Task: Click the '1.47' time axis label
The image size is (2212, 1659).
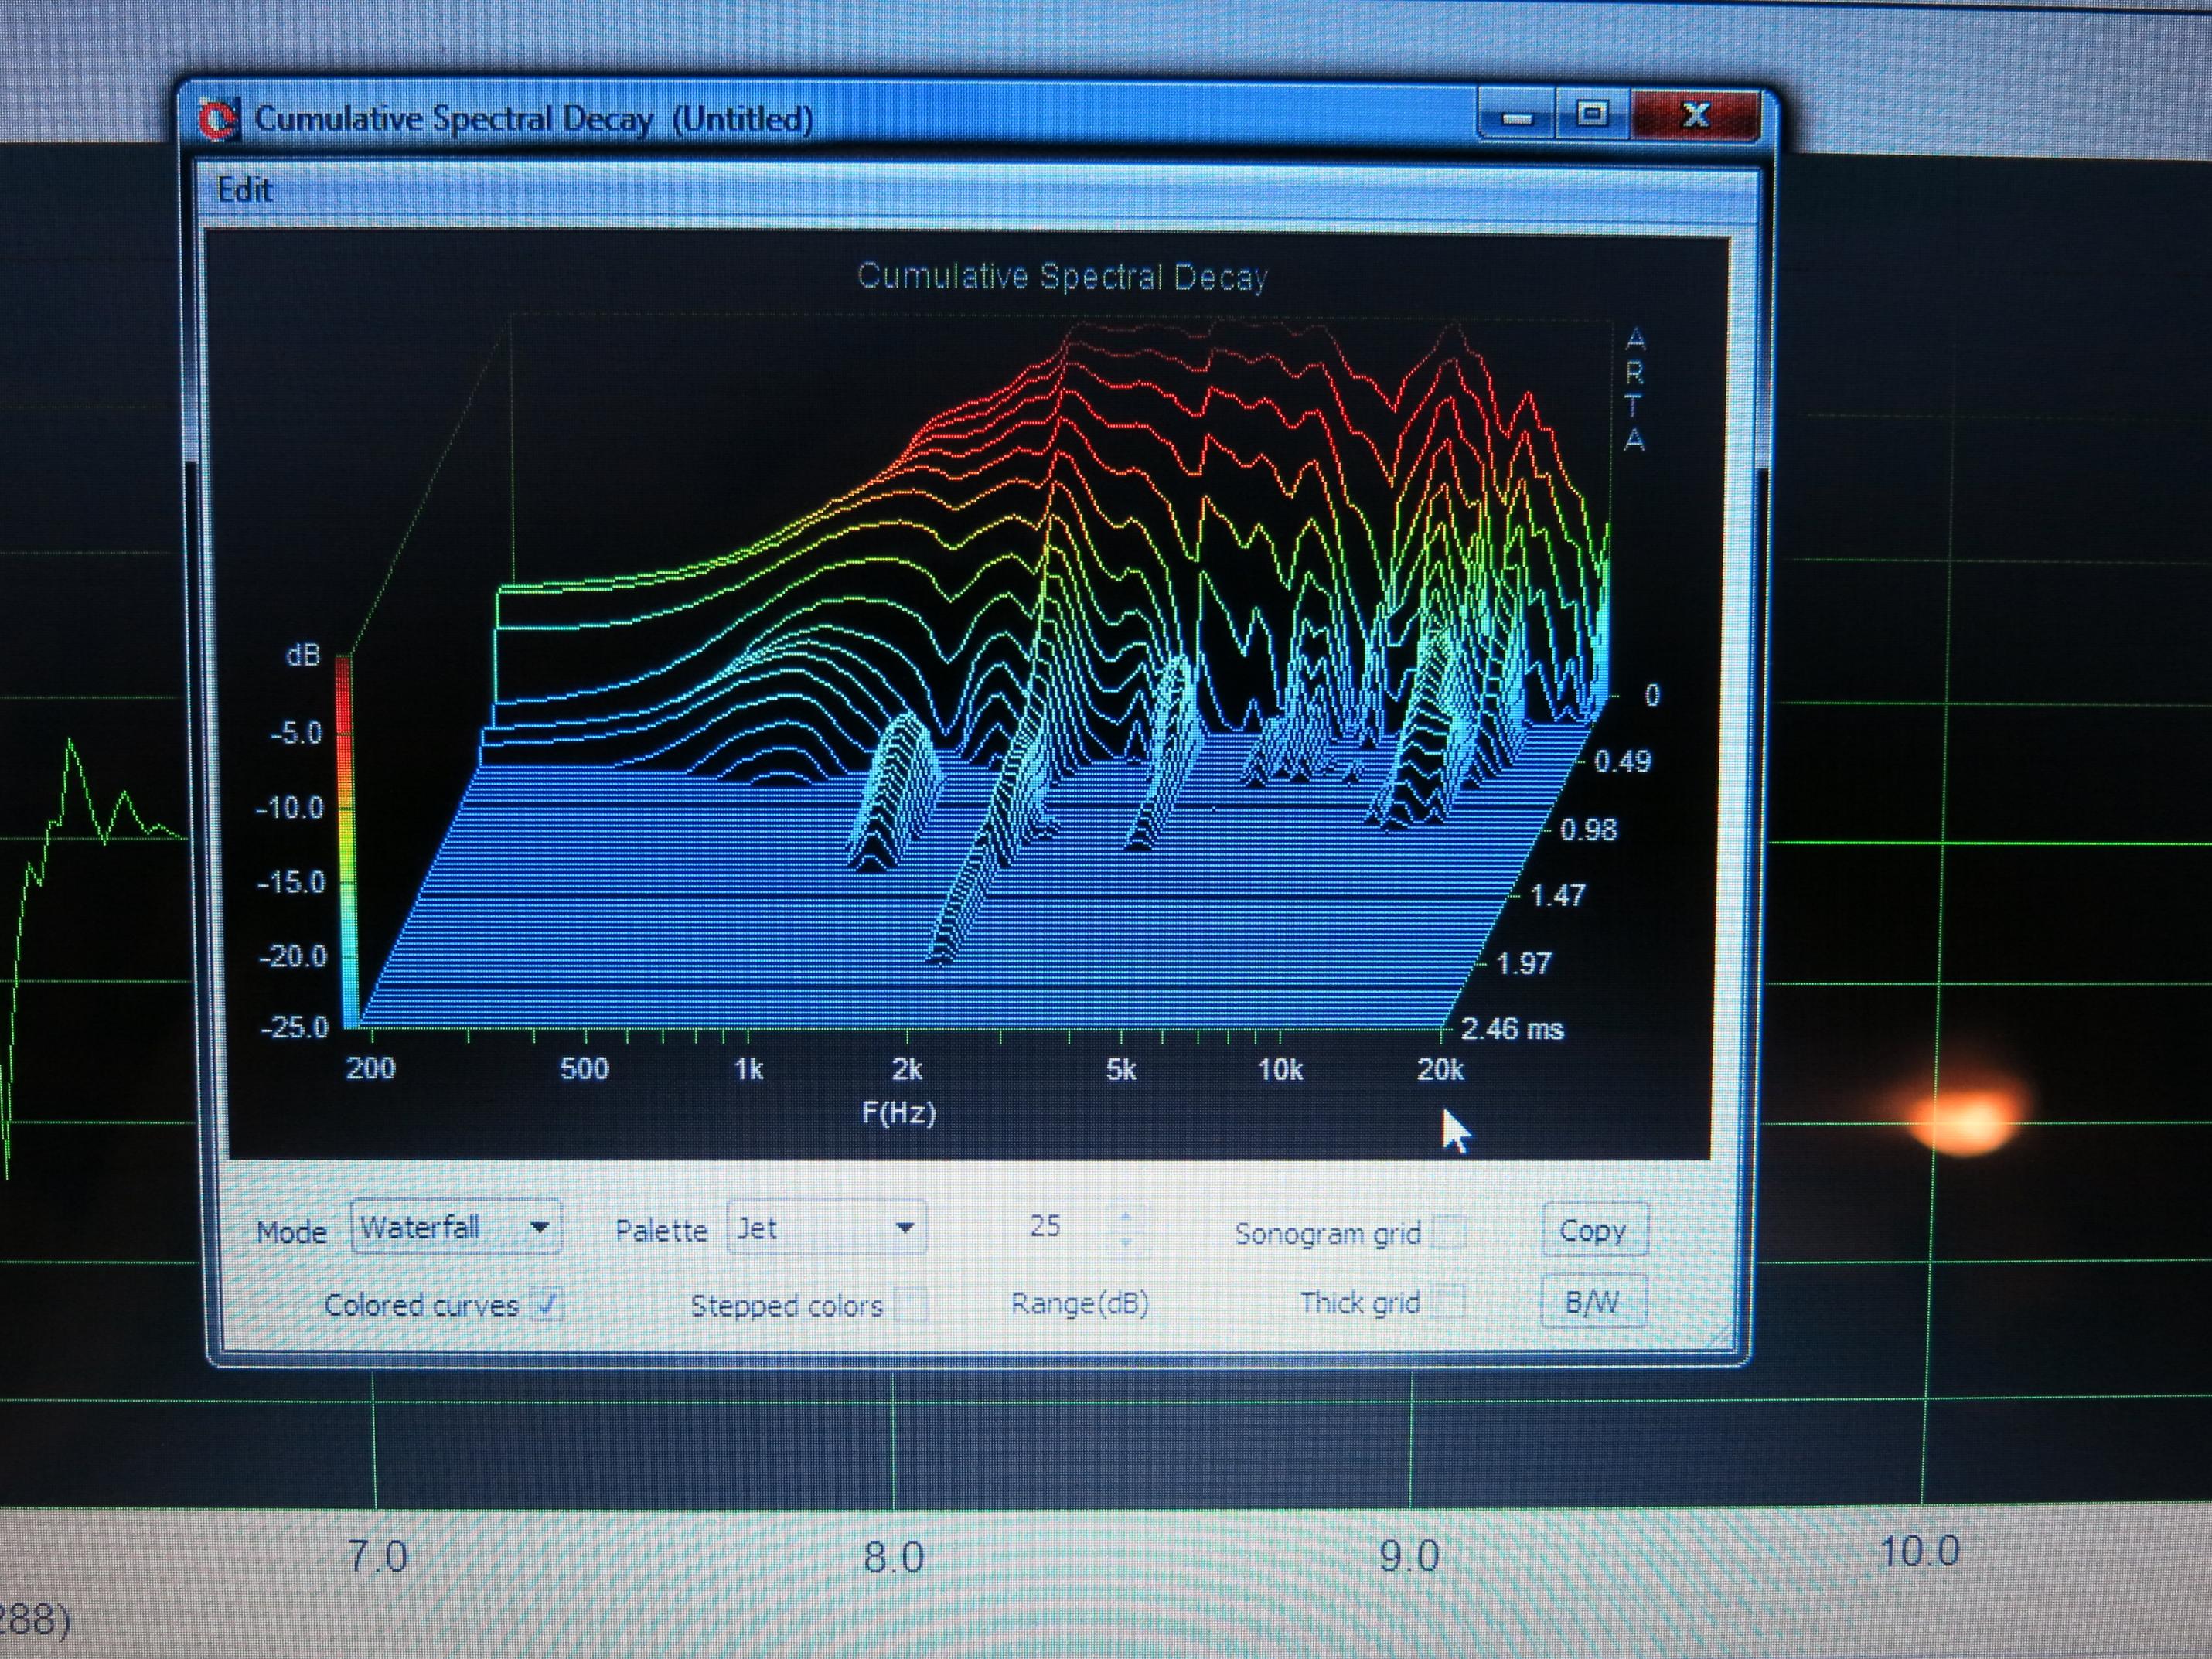Action: (1558, 895)
